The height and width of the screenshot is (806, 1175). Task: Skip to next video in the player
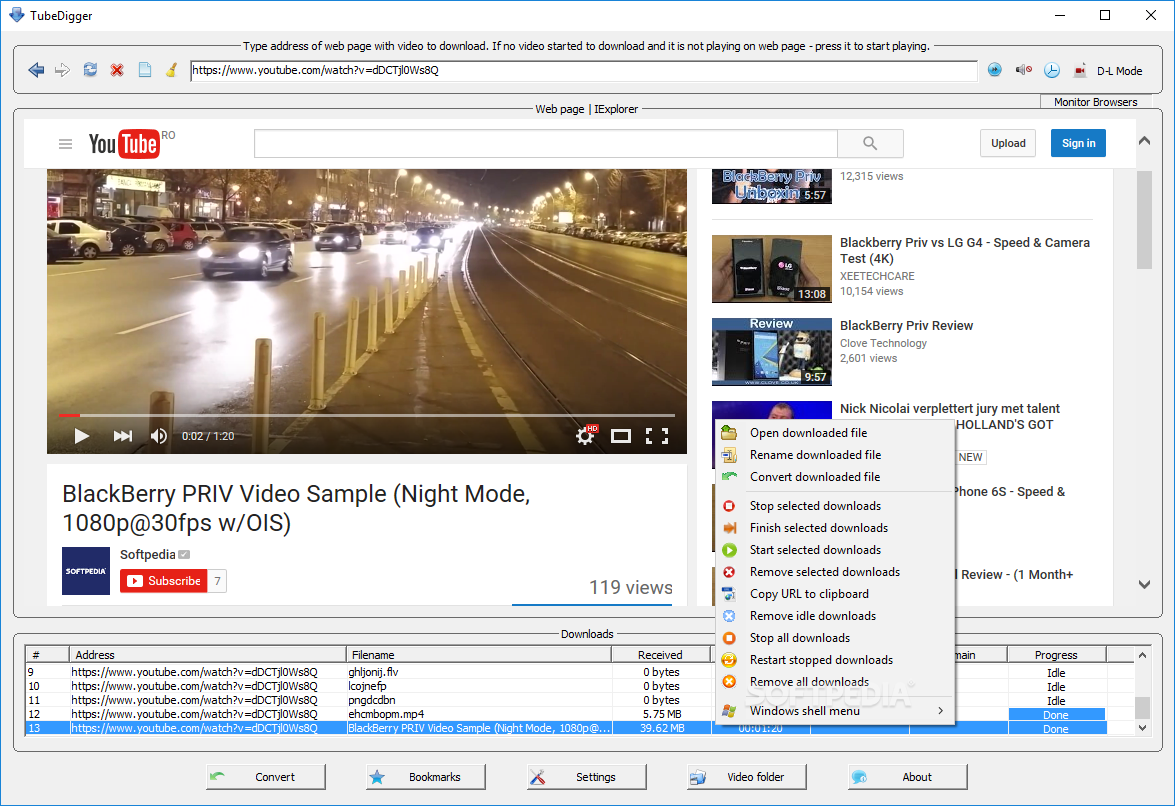pyautogui.click(x=122, y=436)
